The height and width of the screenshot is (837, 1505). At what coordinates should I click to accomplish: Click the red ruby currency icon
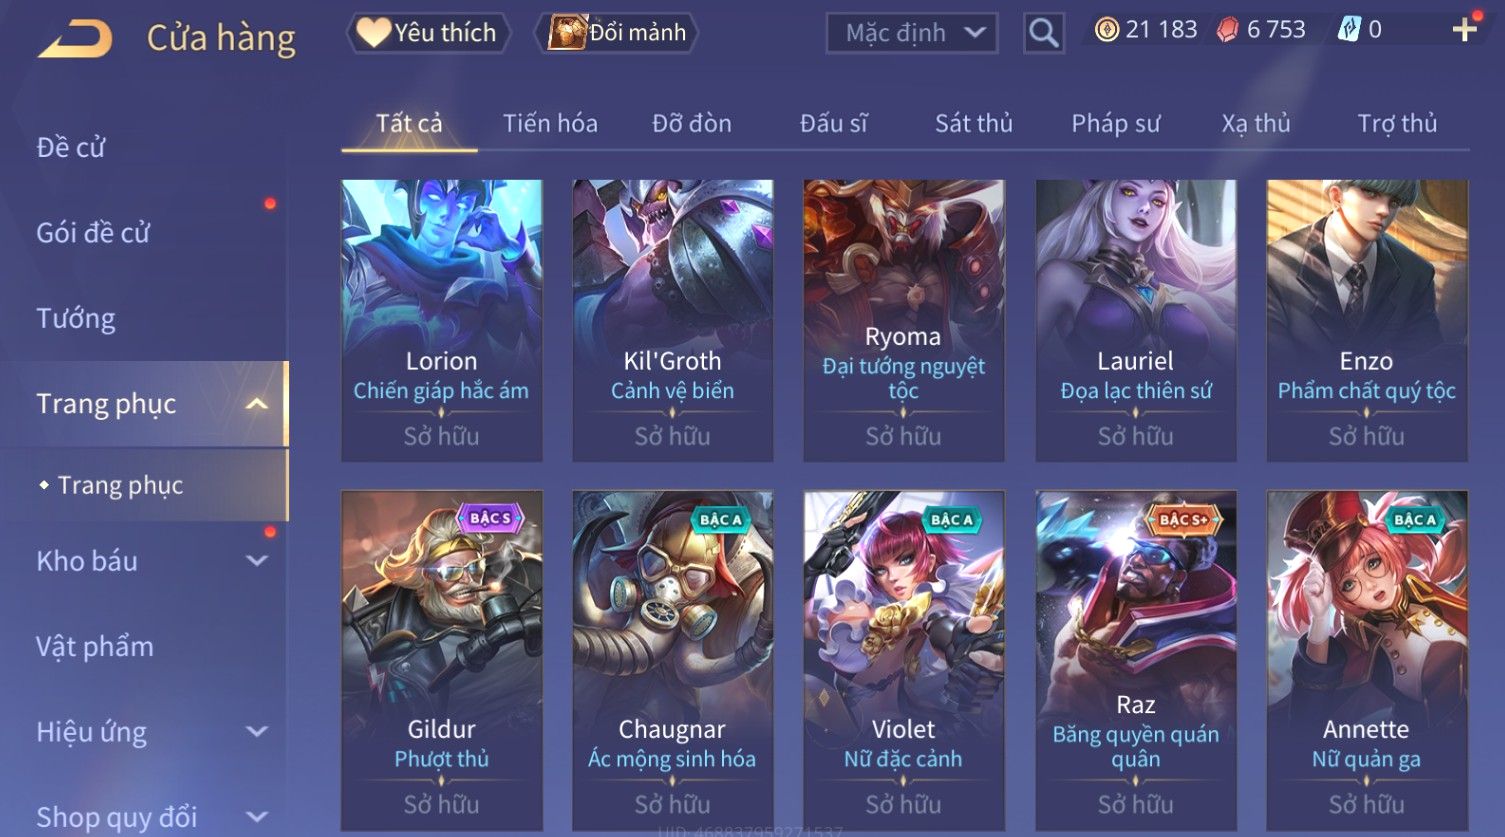[1227, 30]
